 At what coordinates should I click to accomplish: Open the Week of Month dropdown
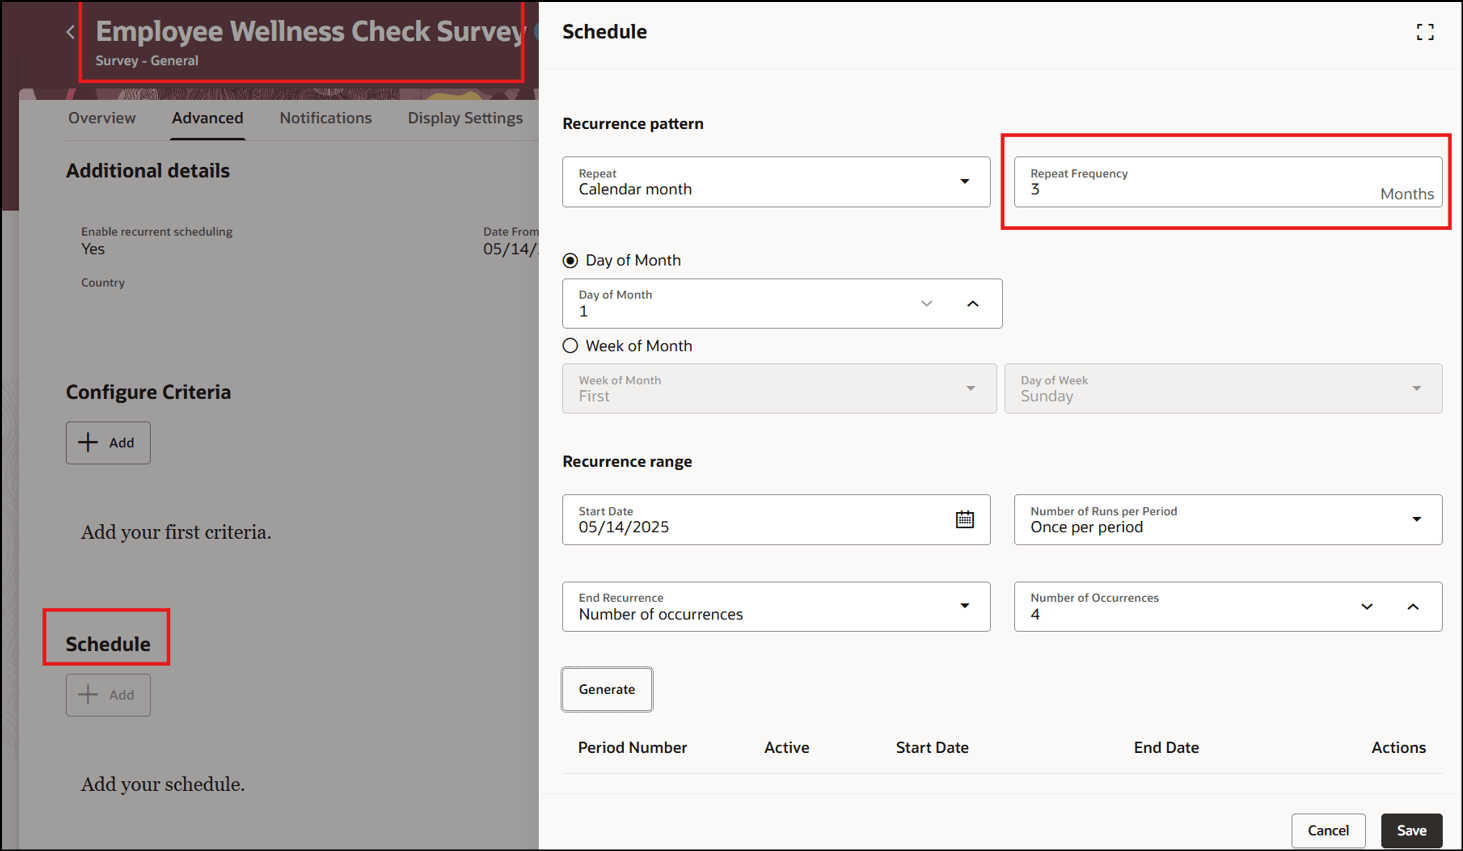(x=779, y=388)
